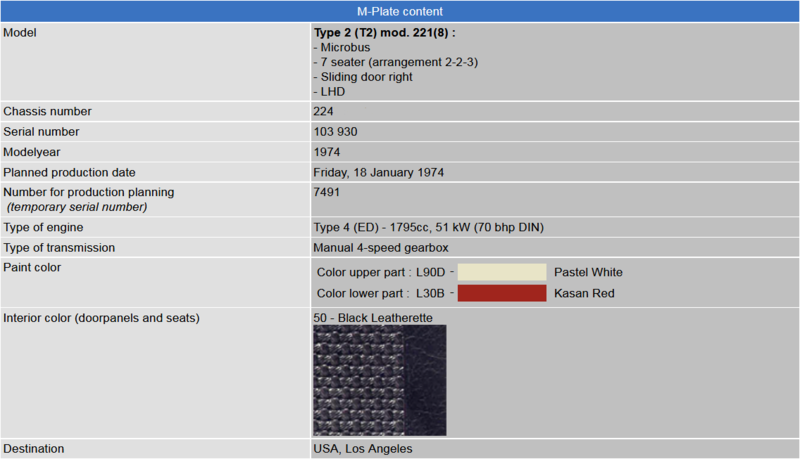Image resolution: width=800 pixels, height=459 pixels.
Task: Click the Type 4 (ED) engine description
Action: 428,227
